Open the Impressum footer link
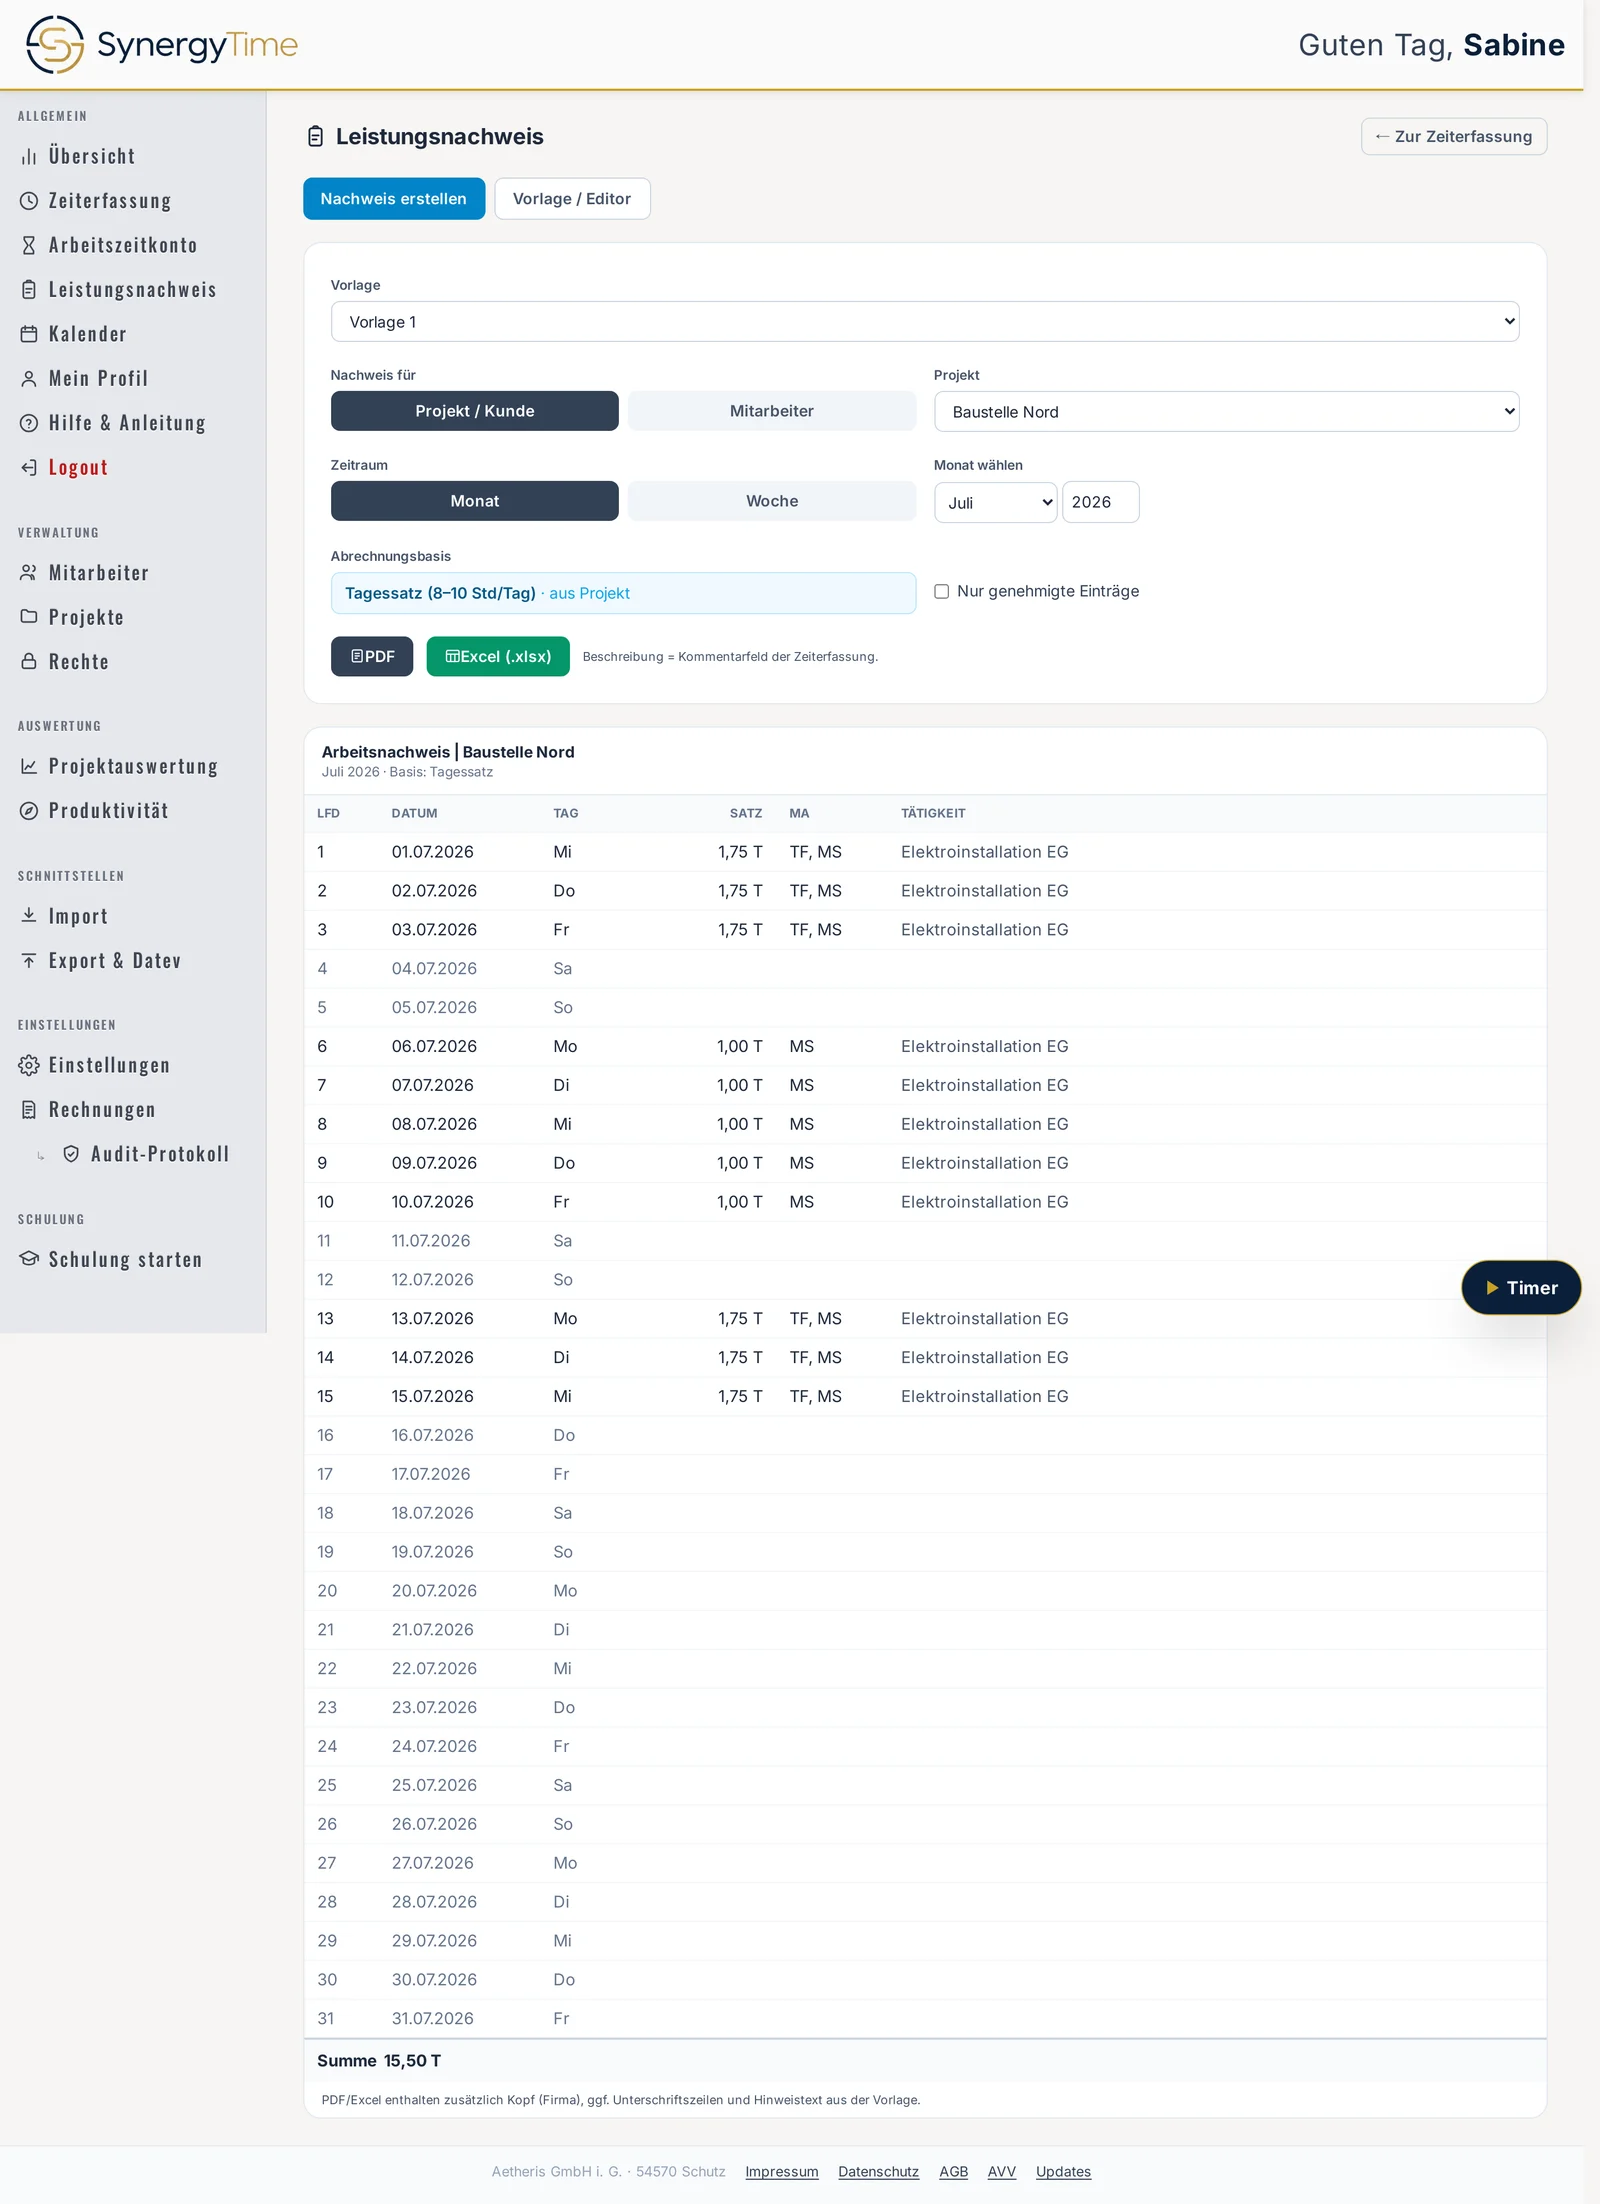The width and height of the screenshot is (1600, 2204). click(x=781, y=2172)
